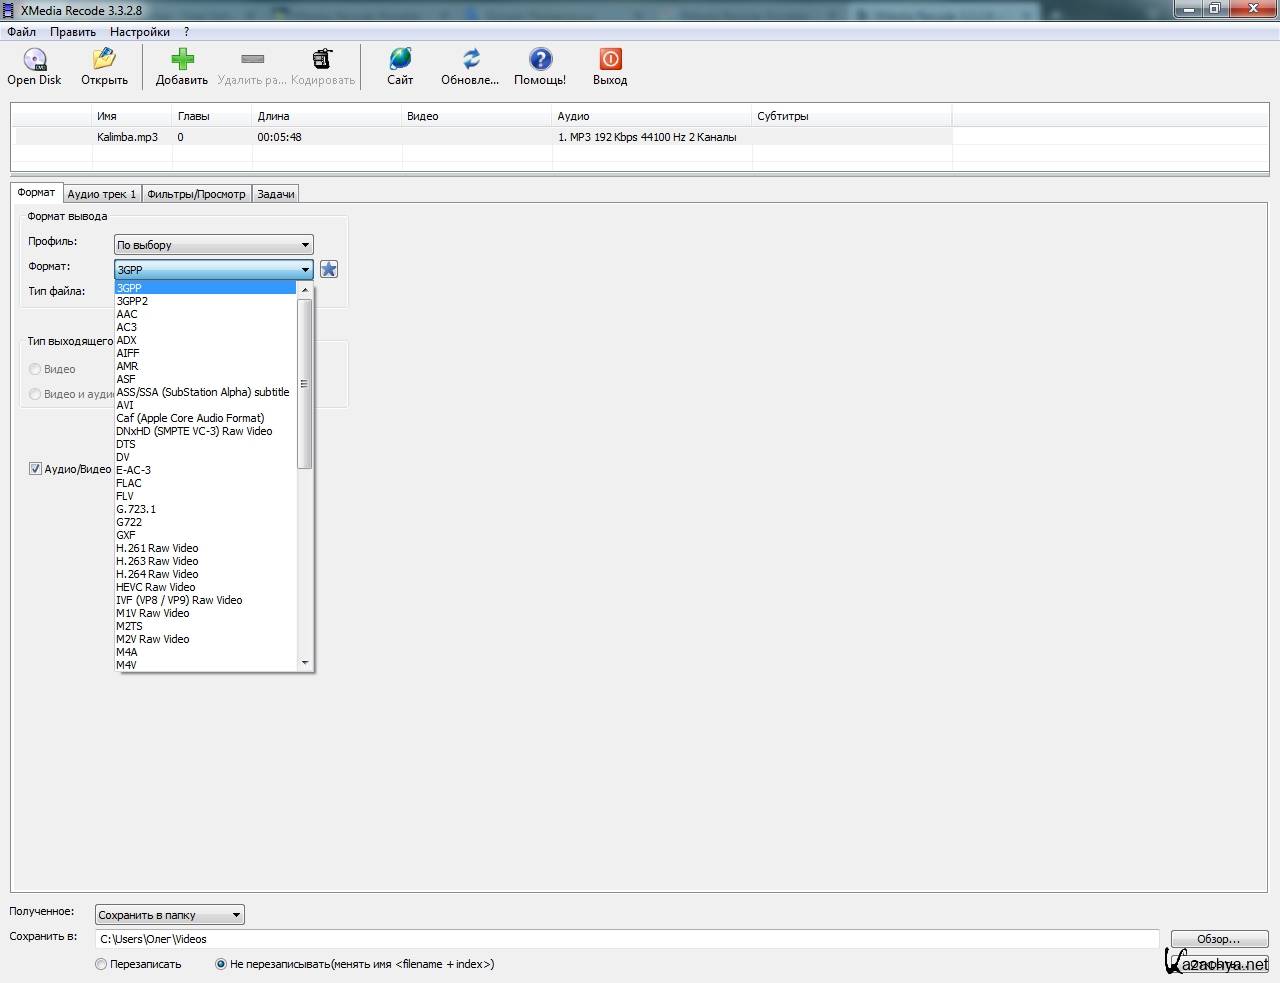
Task: Open the Сохранить в папку dropdown
Action: click(x=169, y=915)
